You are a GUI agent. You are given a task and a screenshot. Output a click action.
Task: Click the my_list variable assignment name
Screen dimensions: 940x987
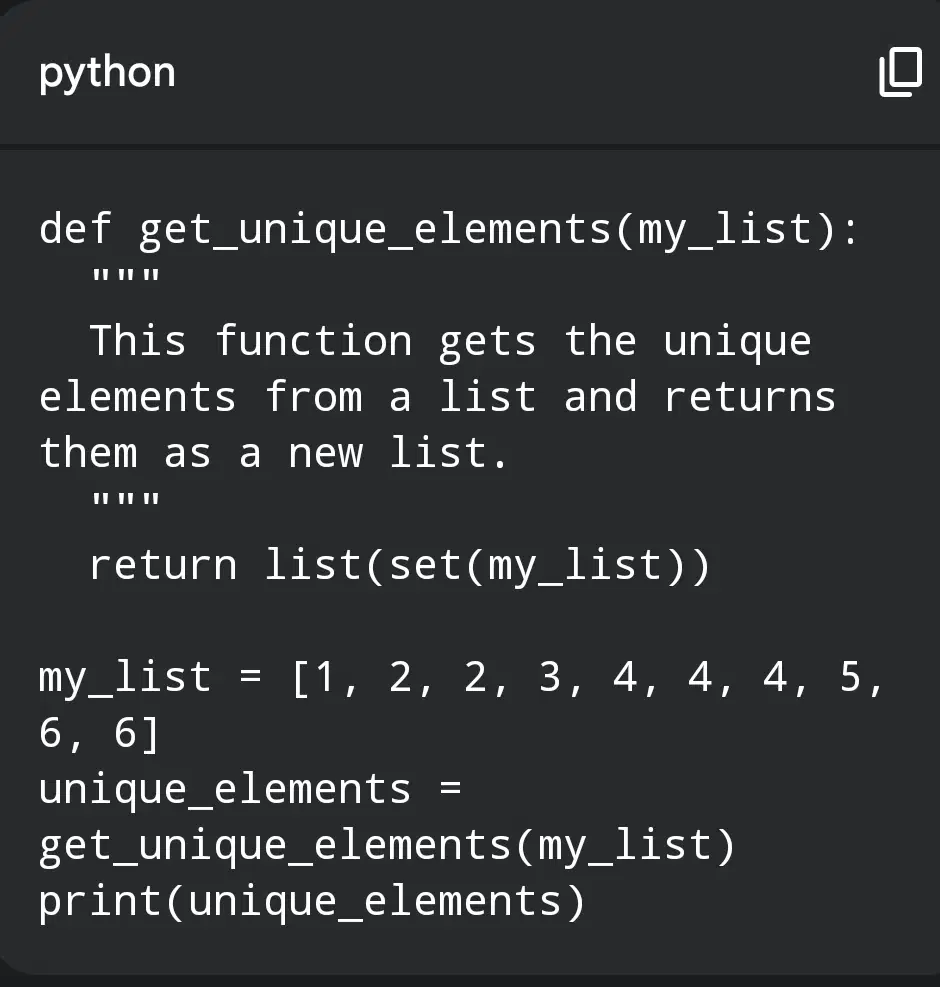pyautogui.click(x=125, y=679)
